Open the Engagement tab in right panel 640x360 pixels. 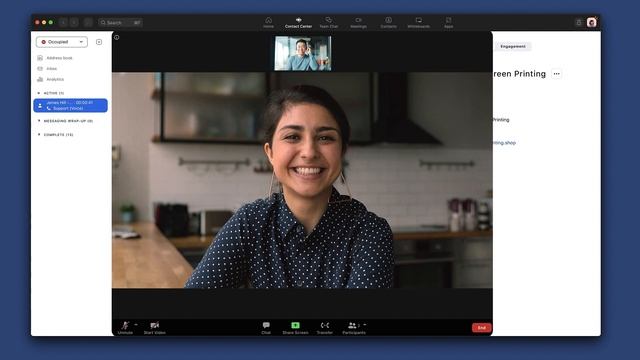pos(513,47)
